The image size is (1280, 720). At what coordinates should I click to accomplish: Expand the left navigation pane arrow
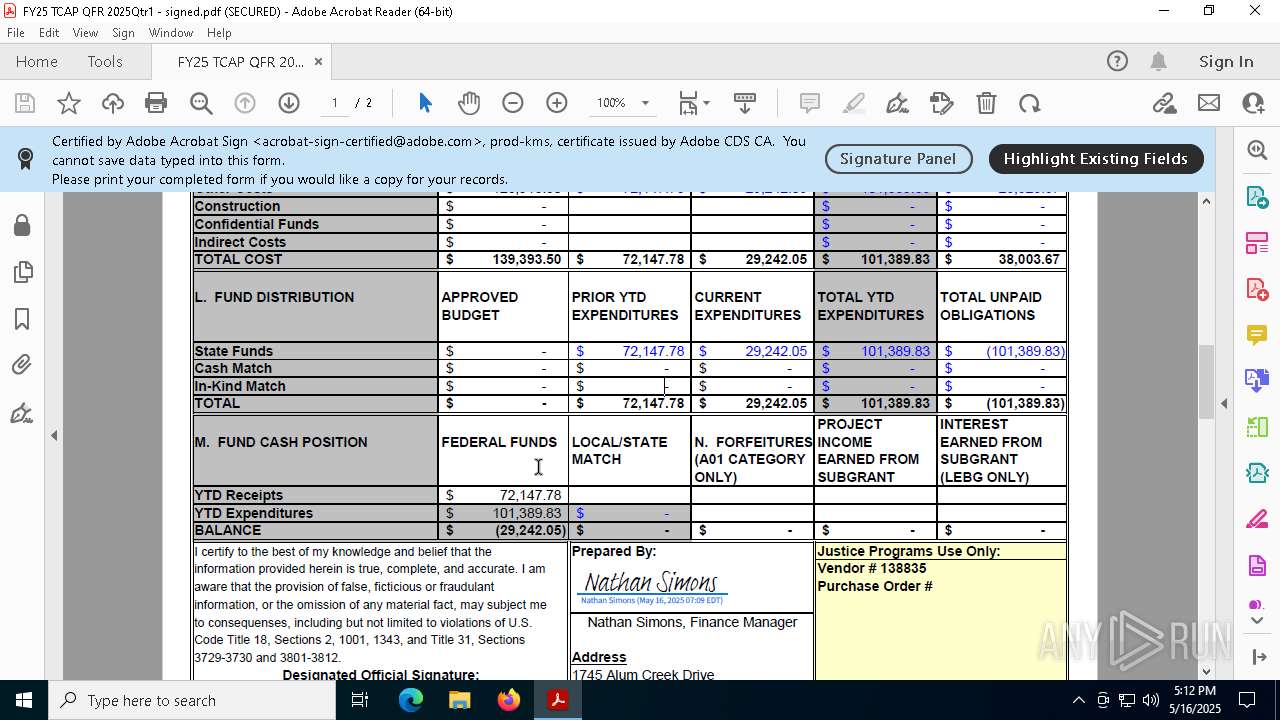[54, 435]
